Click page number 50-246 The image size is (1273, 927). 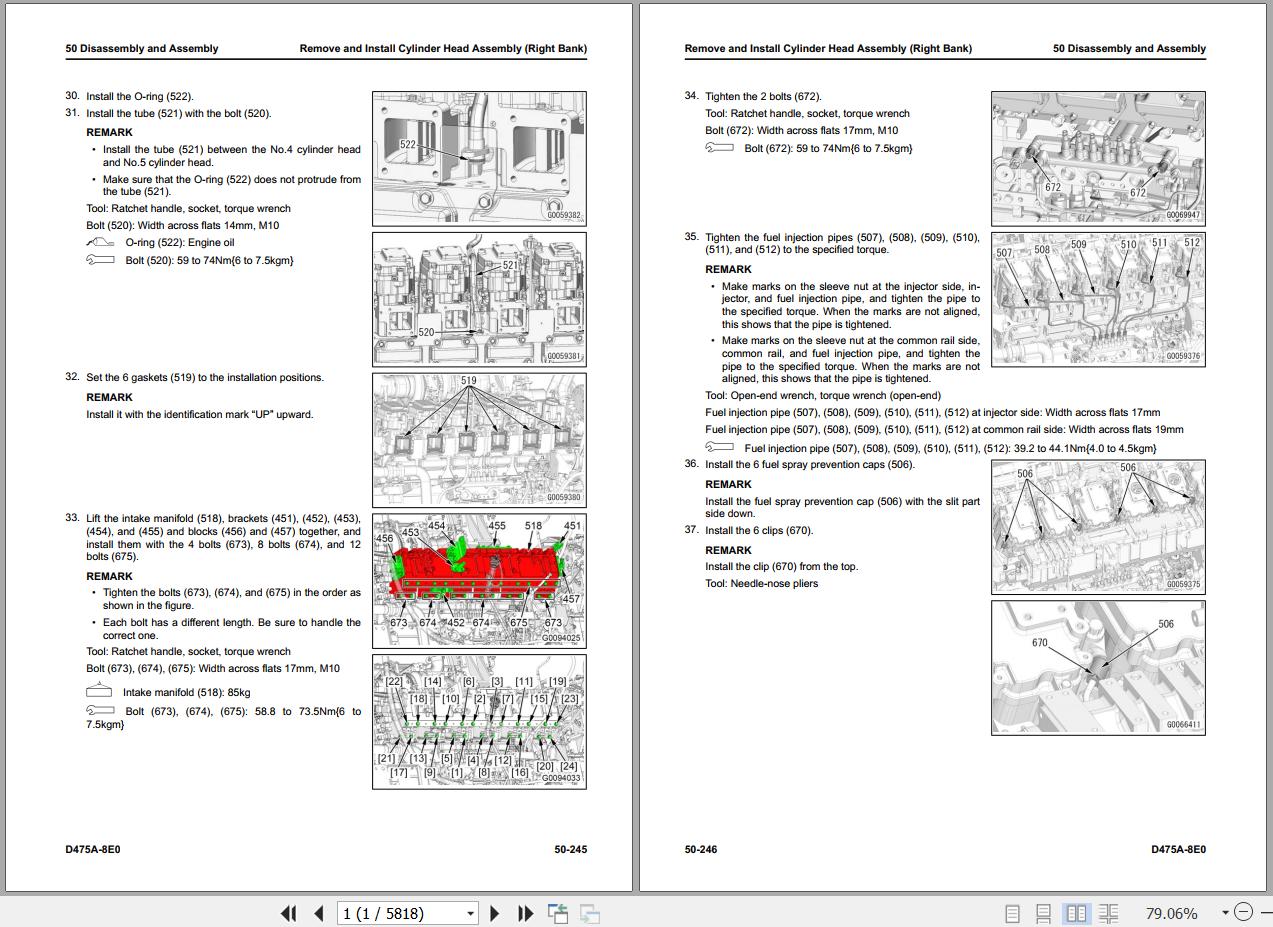tap(701, 849)
